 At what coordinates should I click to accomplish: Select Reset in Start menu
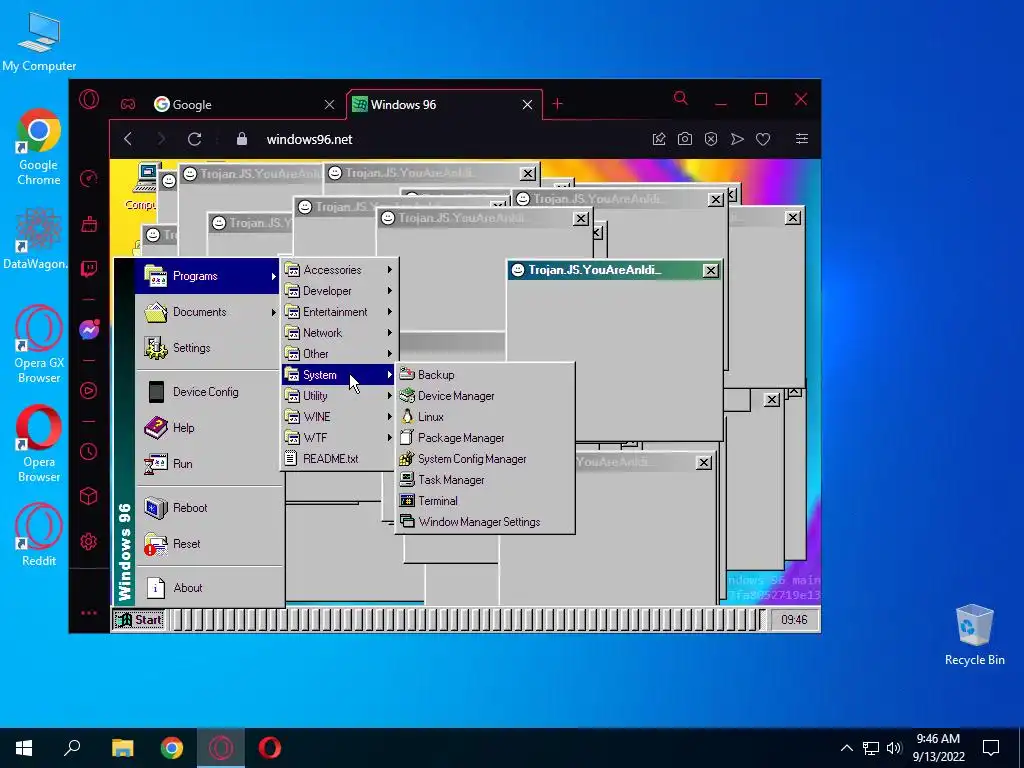[209, 543]
